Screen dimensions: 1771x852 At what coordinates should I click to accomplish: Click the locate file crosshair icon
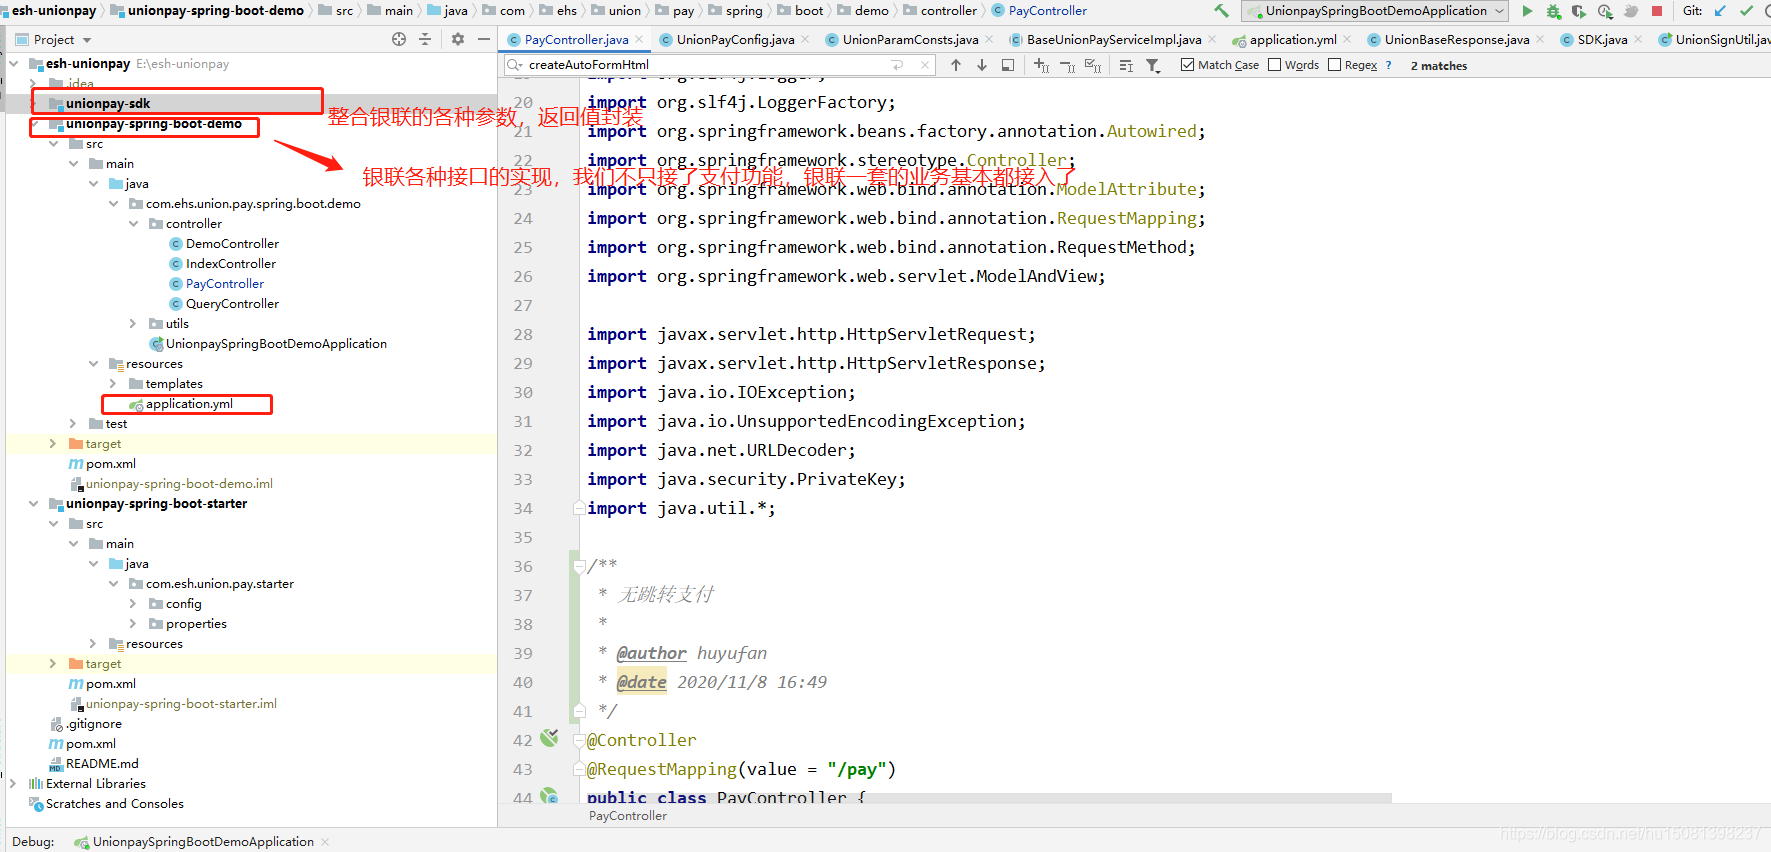(x=399, y=39)
